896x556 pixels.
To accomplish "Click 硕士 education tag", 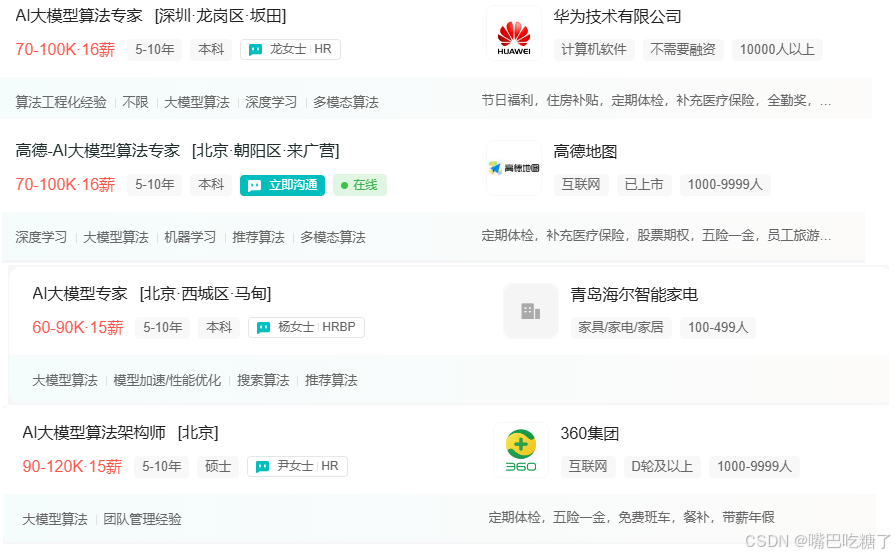I will pyautogui.click(x=218, y=466).
